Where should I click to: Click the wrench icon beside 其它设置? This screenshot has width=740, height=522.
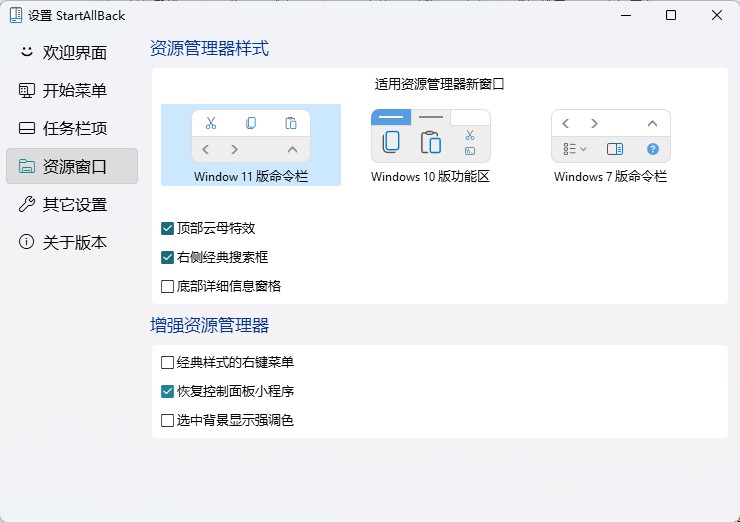[x=26, y=204]
